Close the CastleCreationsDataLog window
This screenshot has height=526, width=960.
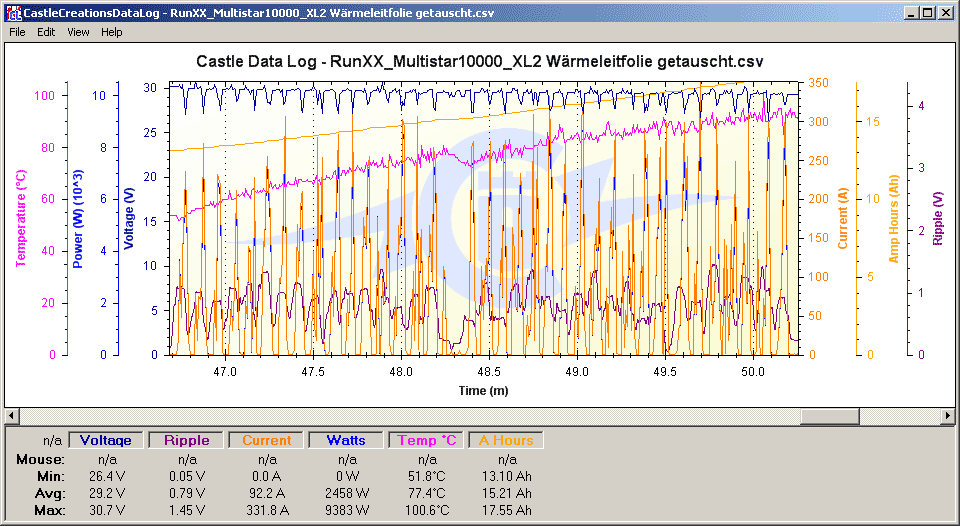[945, 12]
